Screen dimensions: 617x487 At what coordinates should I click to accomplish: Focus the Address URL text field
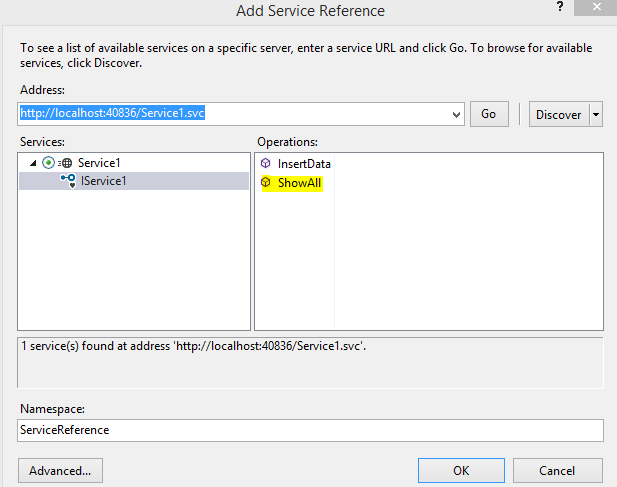click(x=230, y=114)
